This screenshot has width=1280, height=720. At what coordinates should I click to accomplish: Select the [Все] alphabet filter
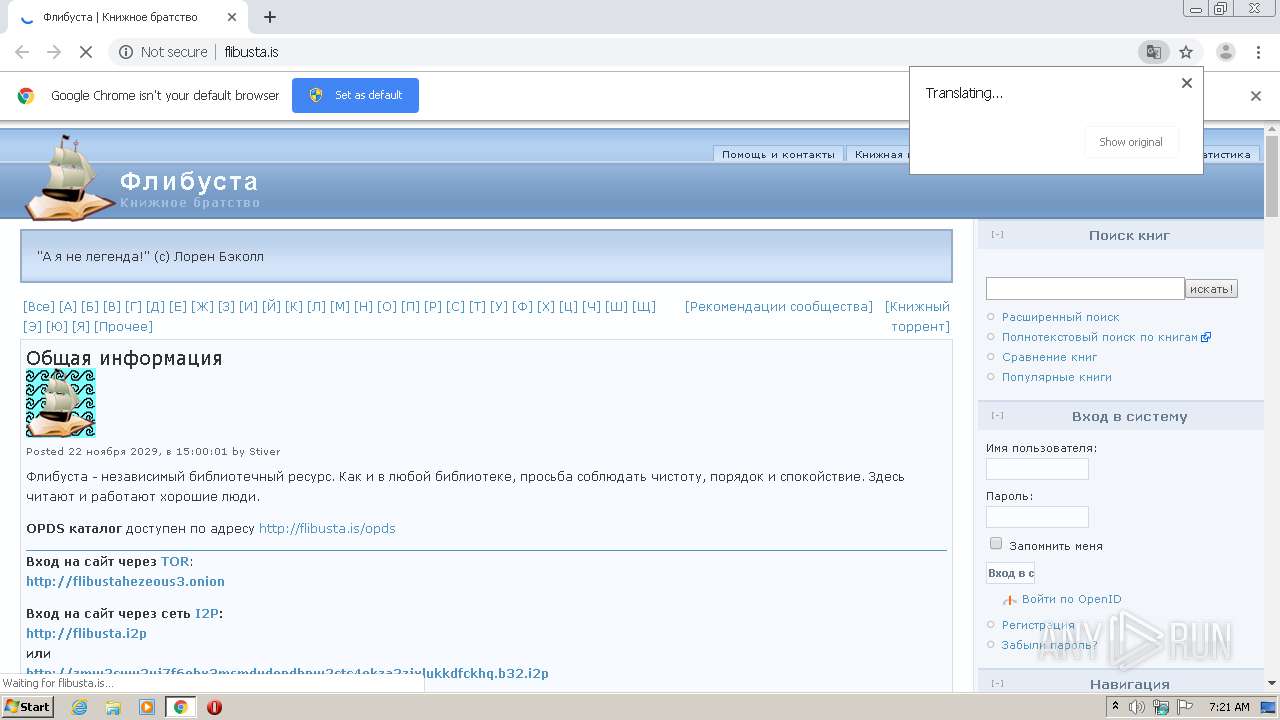pos(39,307)
